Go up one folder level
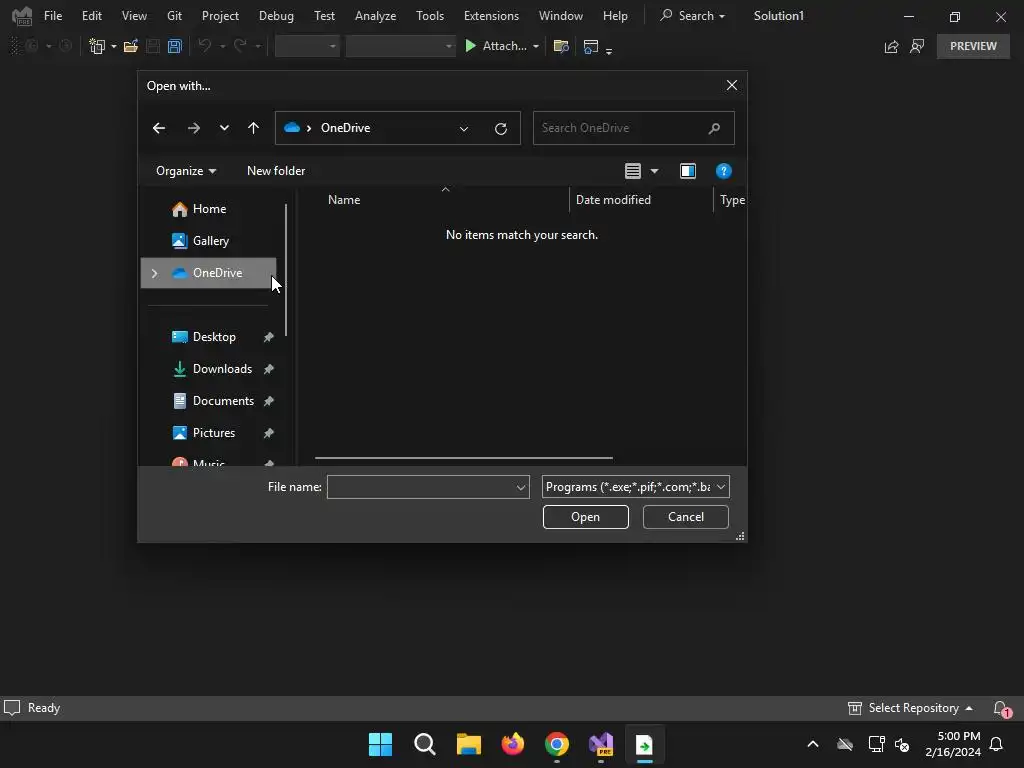1024x768 pixels. click(x=253, y=128)
